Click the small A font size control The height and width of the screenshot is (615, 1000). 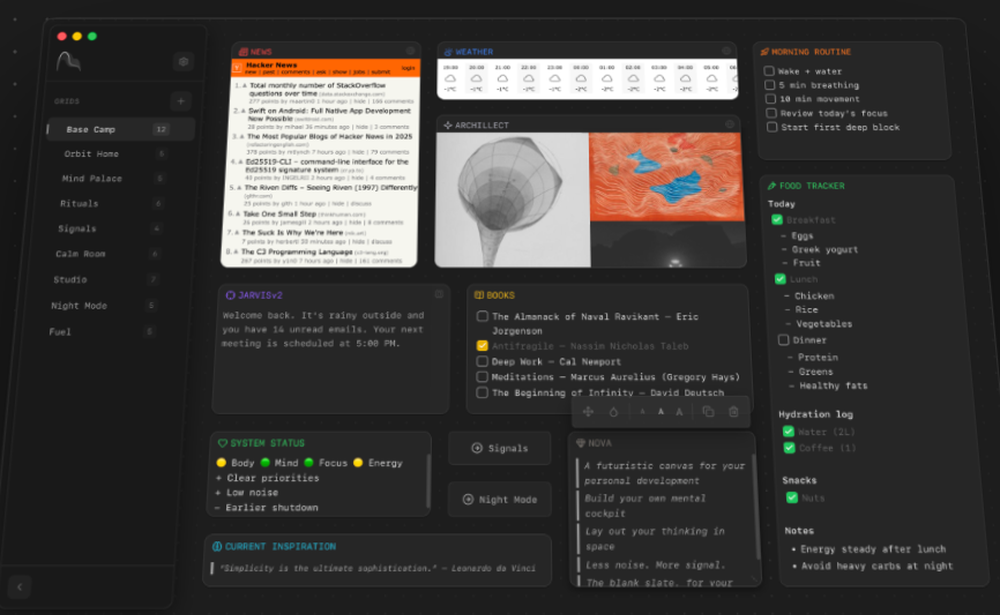(x=643, y=412)
